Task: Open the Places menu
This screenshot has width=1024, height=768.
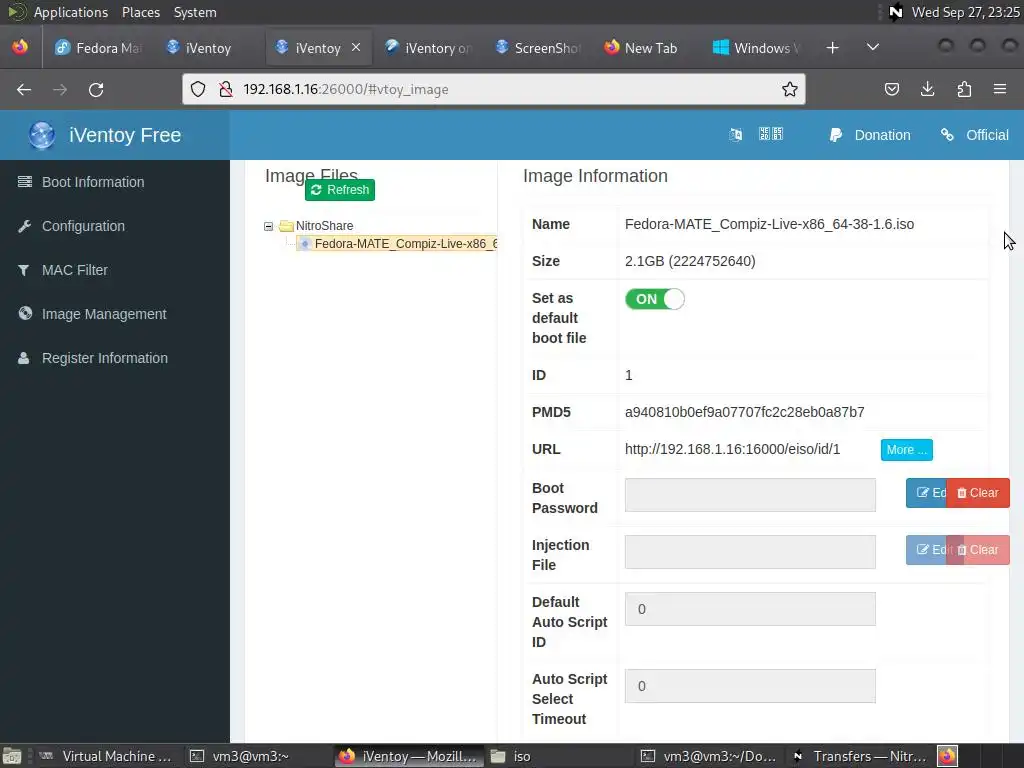Action: (x=140, y=12)
